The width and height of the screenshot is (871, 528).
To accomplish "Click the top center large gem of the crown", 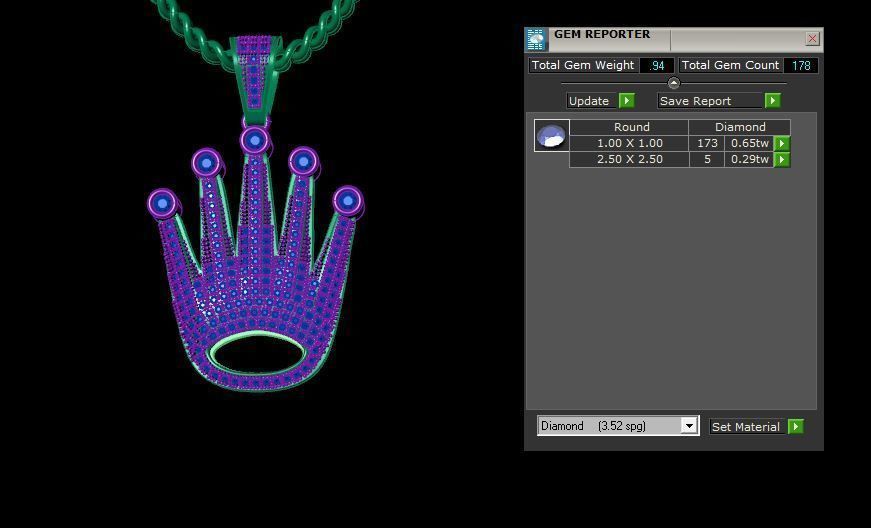I will (x=255, y=141).
